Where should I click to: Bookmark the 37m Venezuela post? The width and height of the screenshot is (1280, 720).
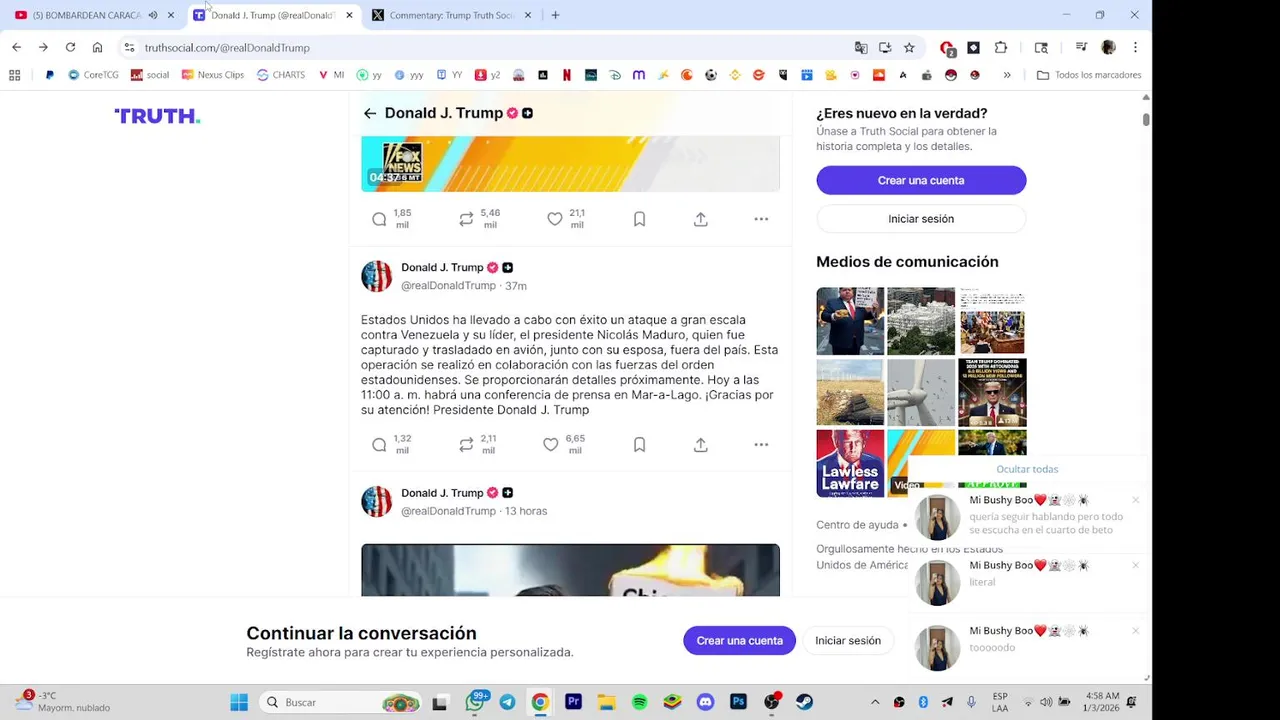[640, 445]
